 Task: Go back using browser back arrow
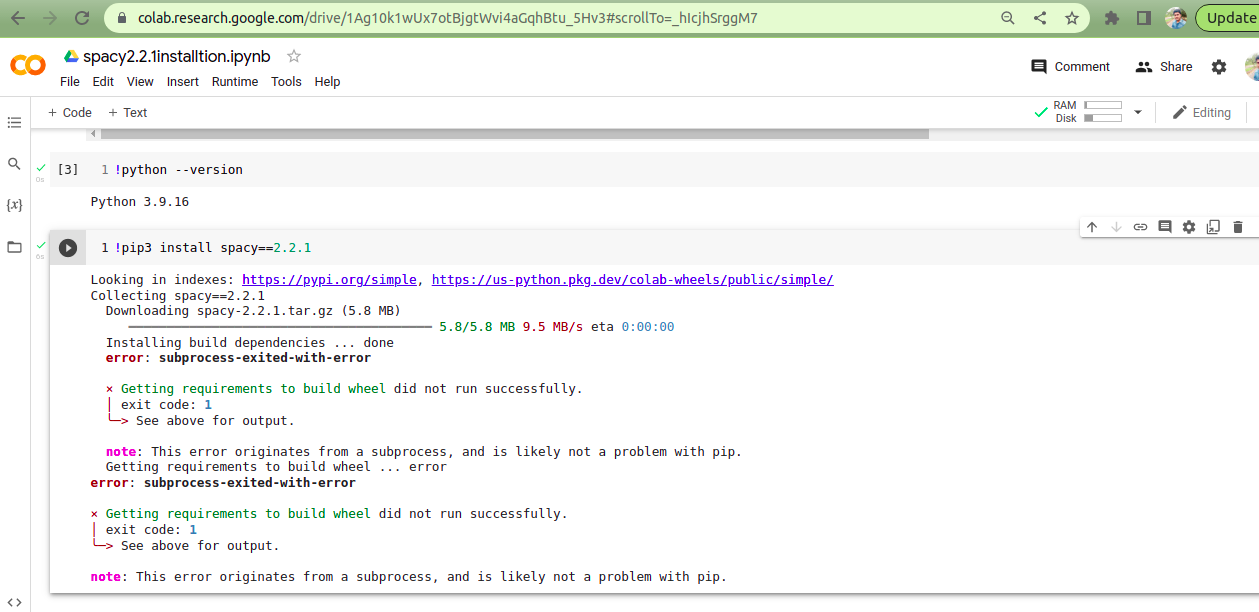18,18
